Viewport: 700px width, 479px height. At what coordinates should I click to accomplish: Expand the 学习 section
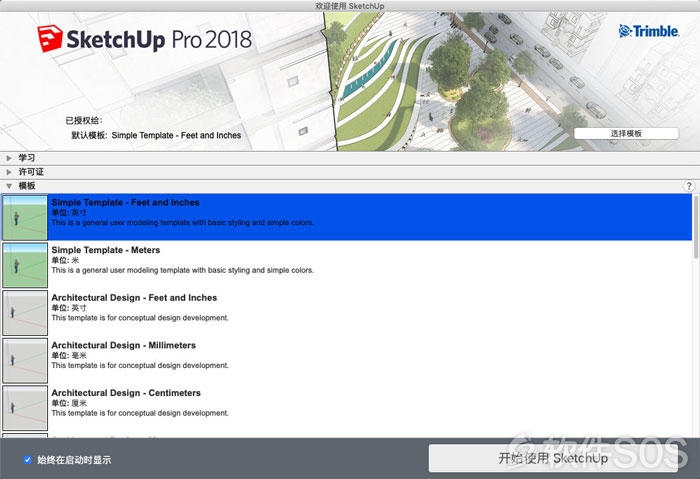pyautogui.click(x=9, y=158)
